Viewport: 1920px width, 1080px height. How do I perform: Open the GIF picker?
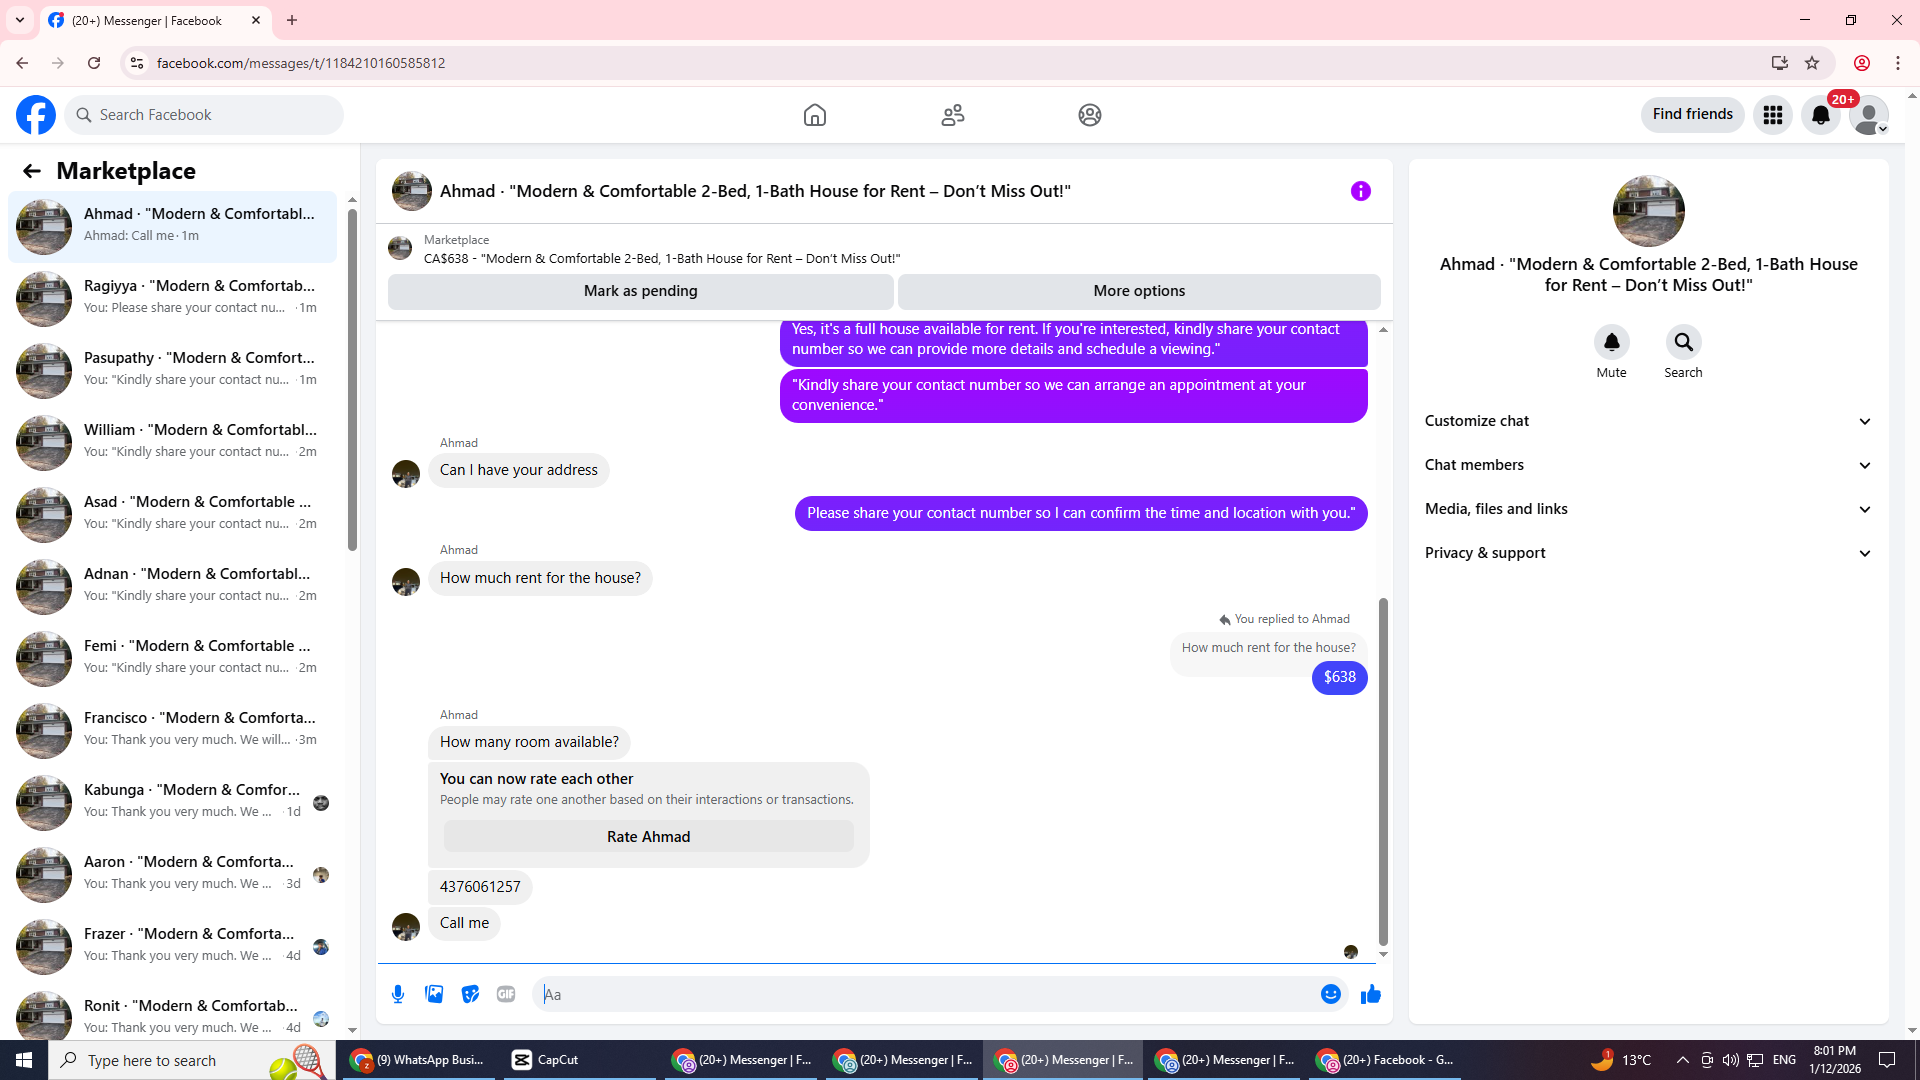506,994
